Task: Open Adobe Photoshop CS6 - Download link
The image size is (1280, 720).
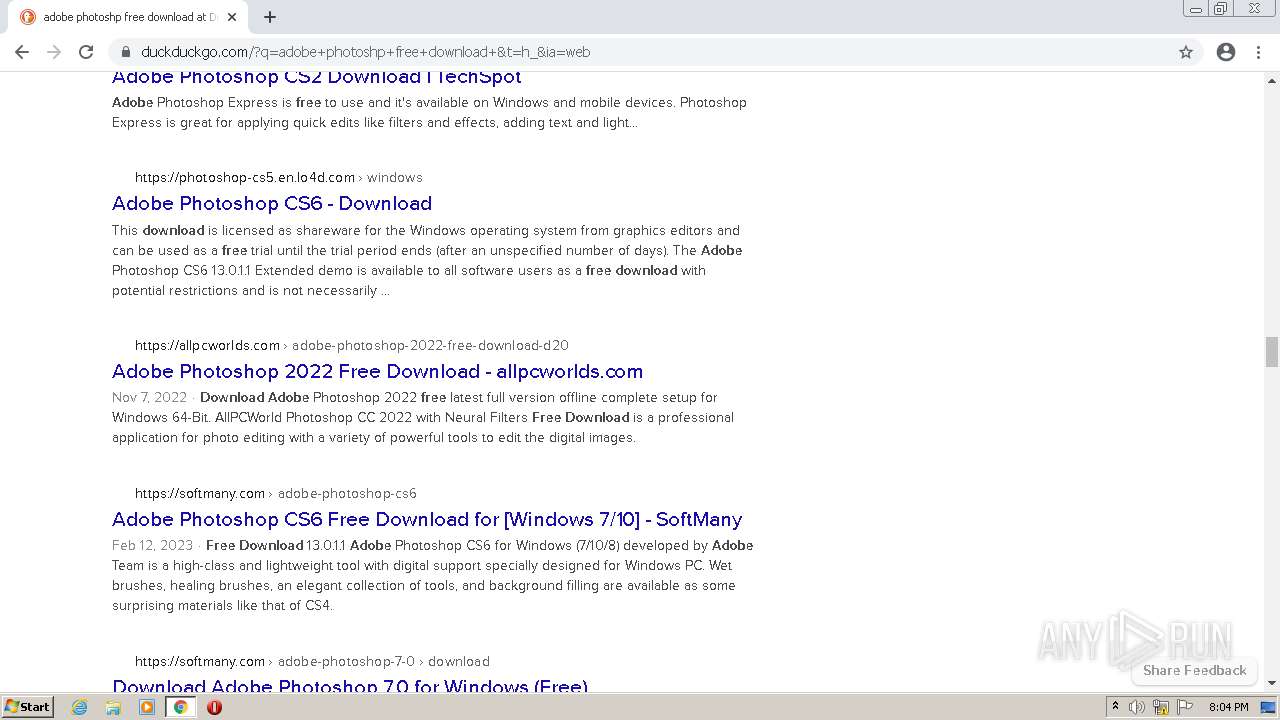Action: pyautogui.click(x=272, y=203)
